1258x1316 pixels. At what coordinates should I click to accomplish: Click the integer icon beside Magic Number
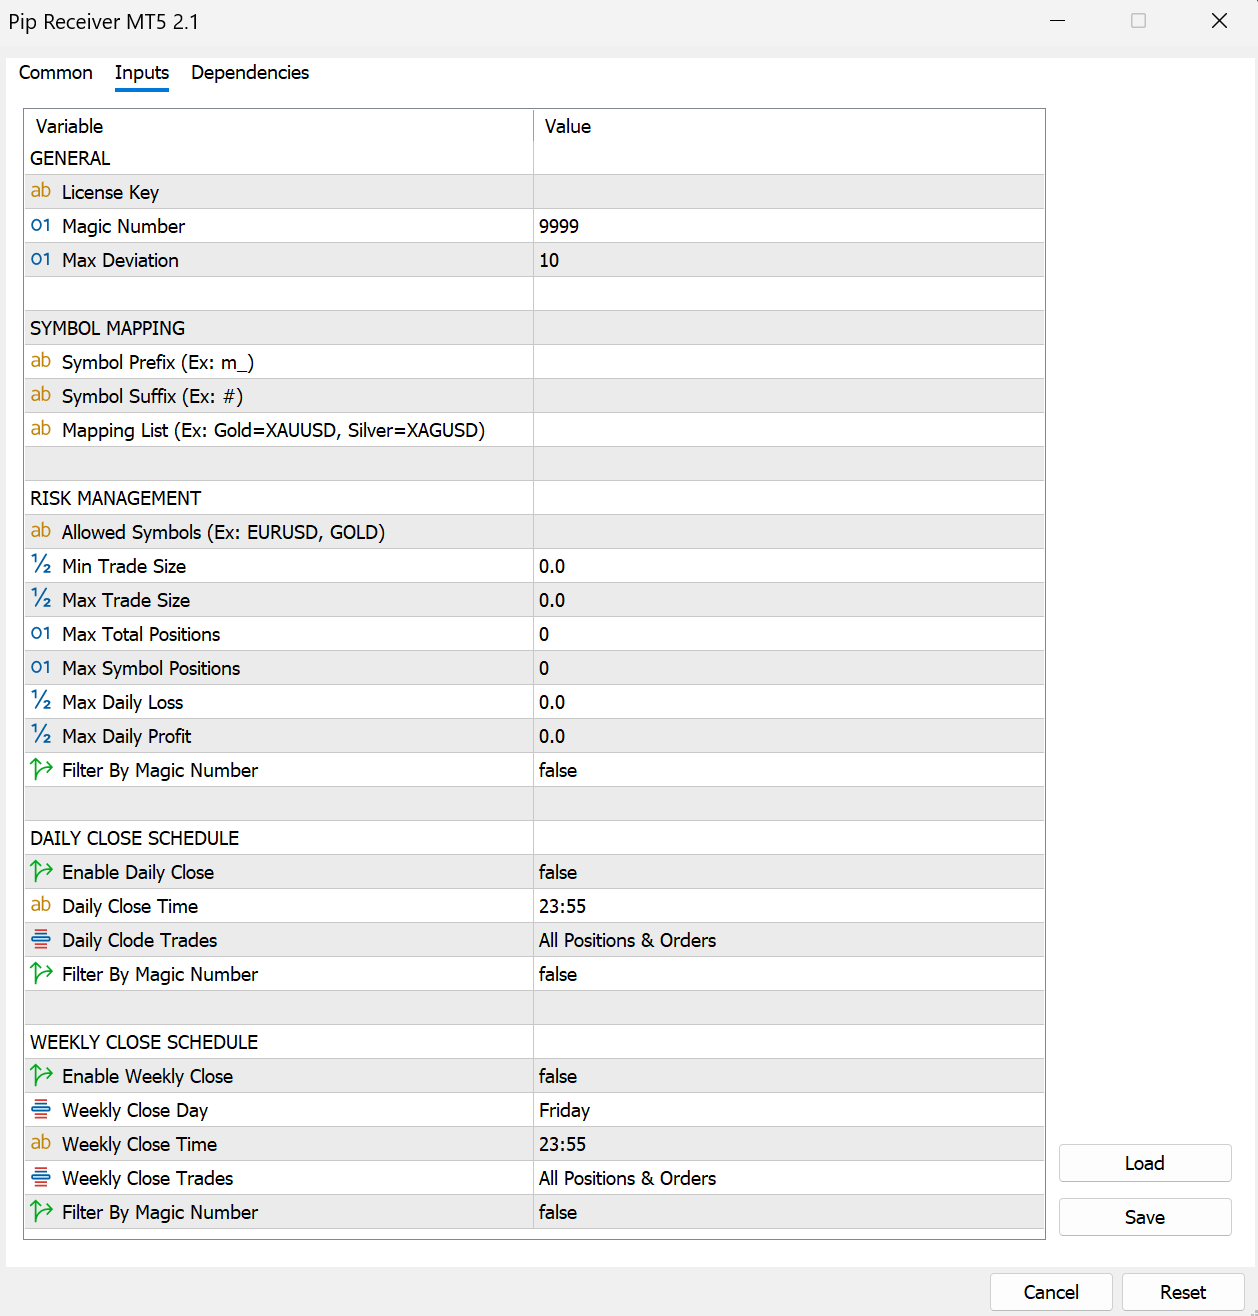41,226
